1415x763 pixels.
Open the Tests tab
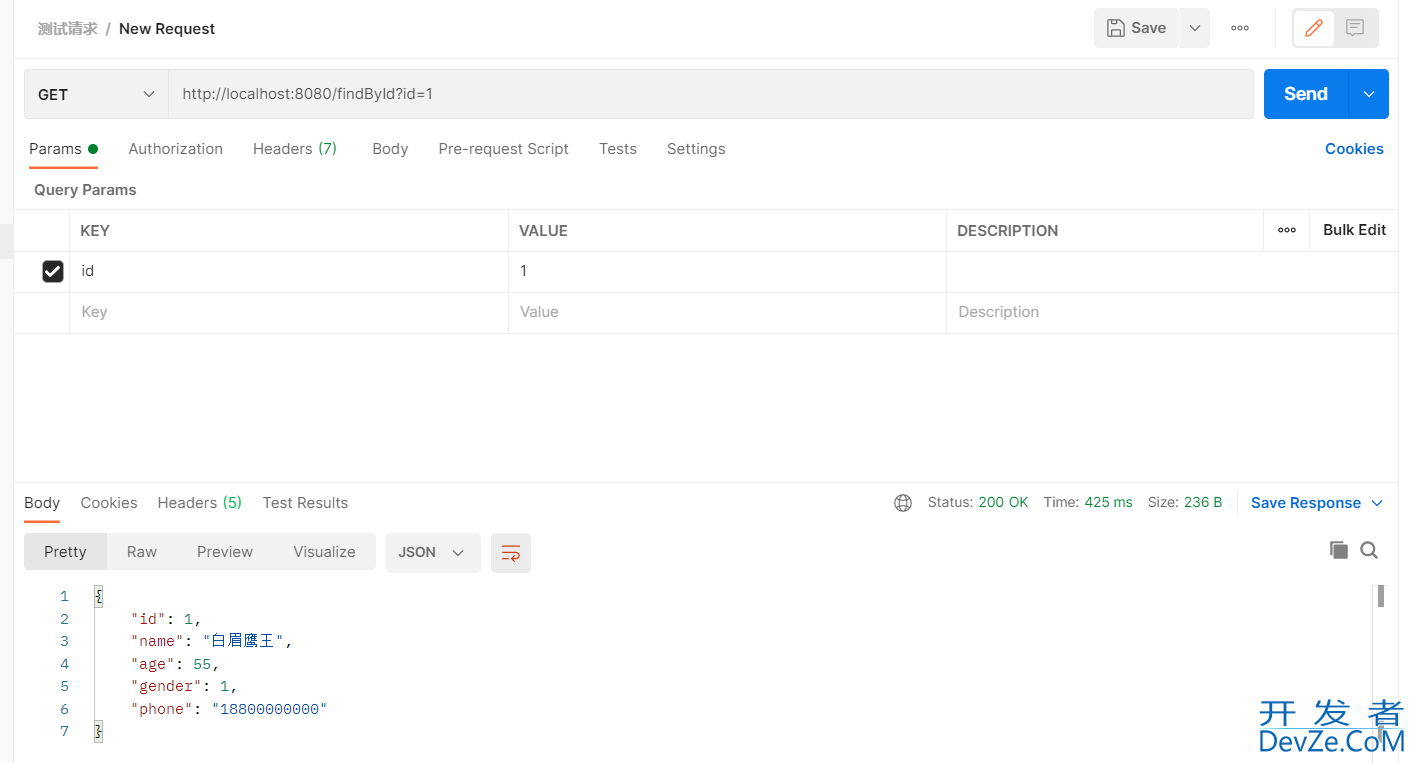coord(618,149)
